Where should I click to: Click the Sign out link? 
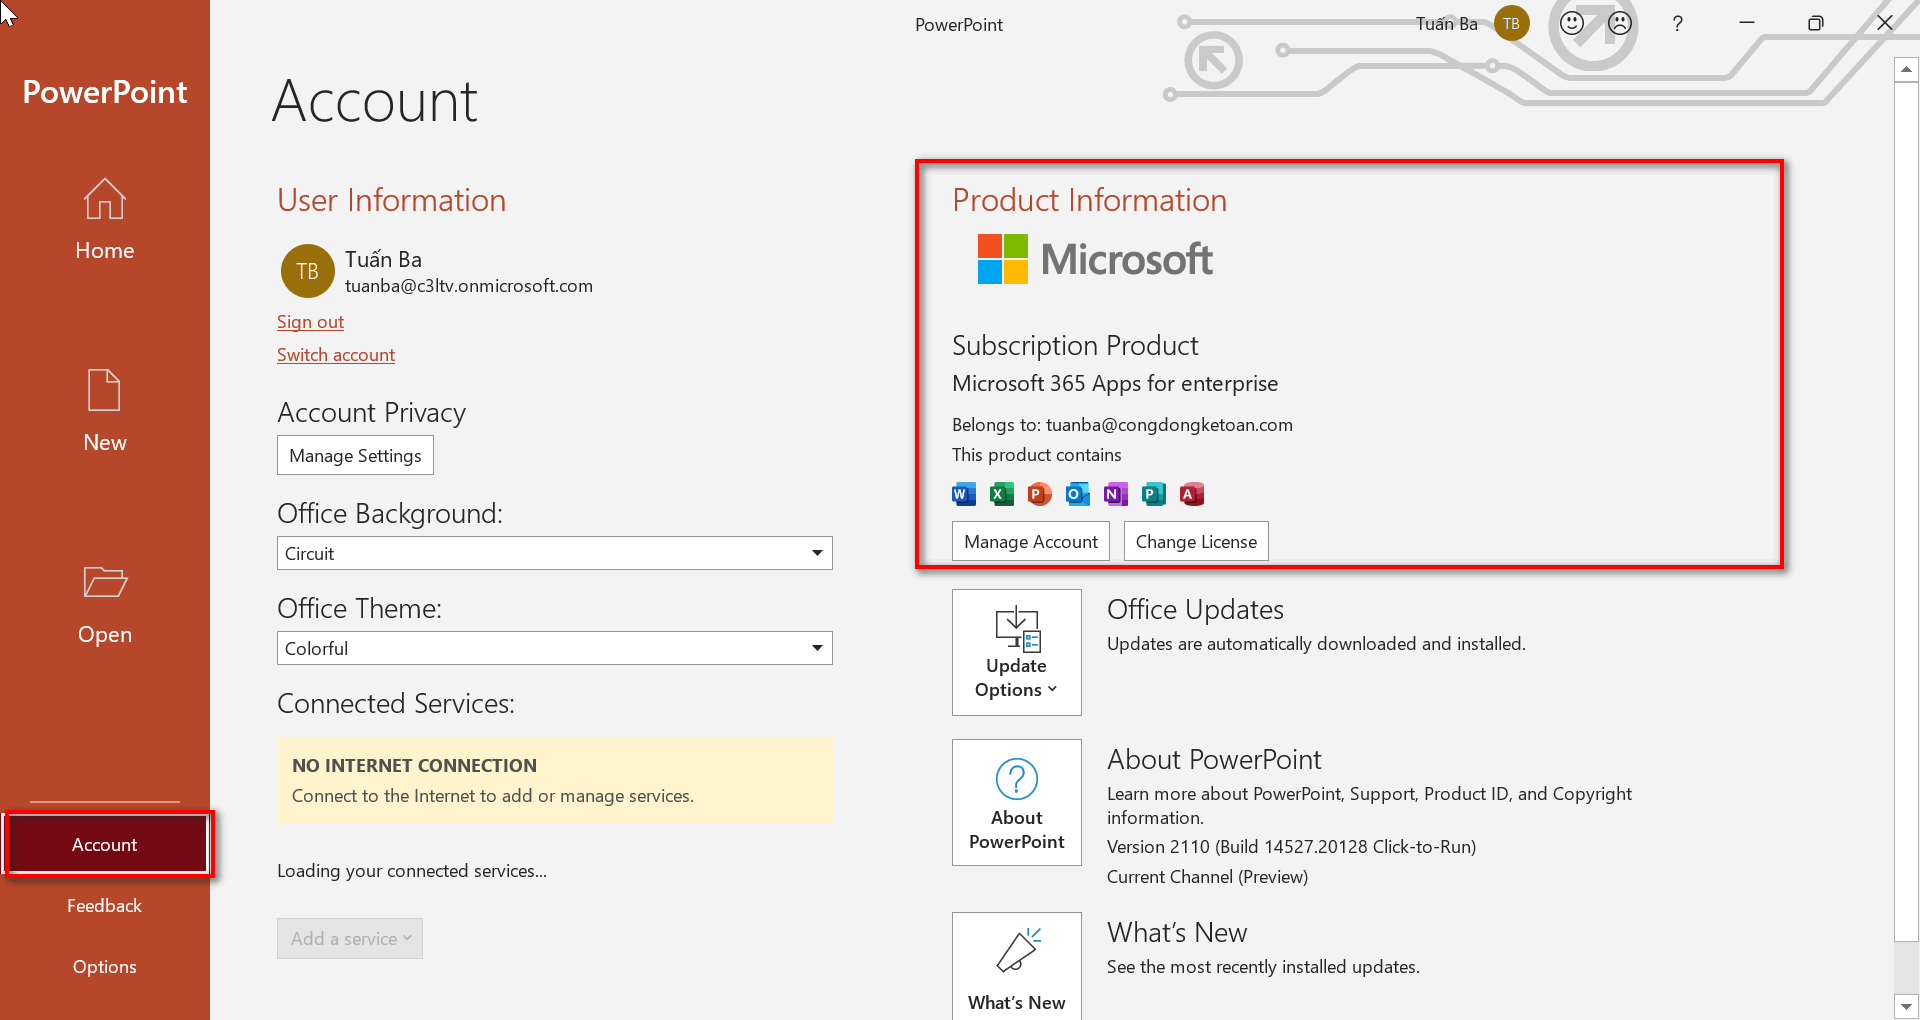(310, 322)
